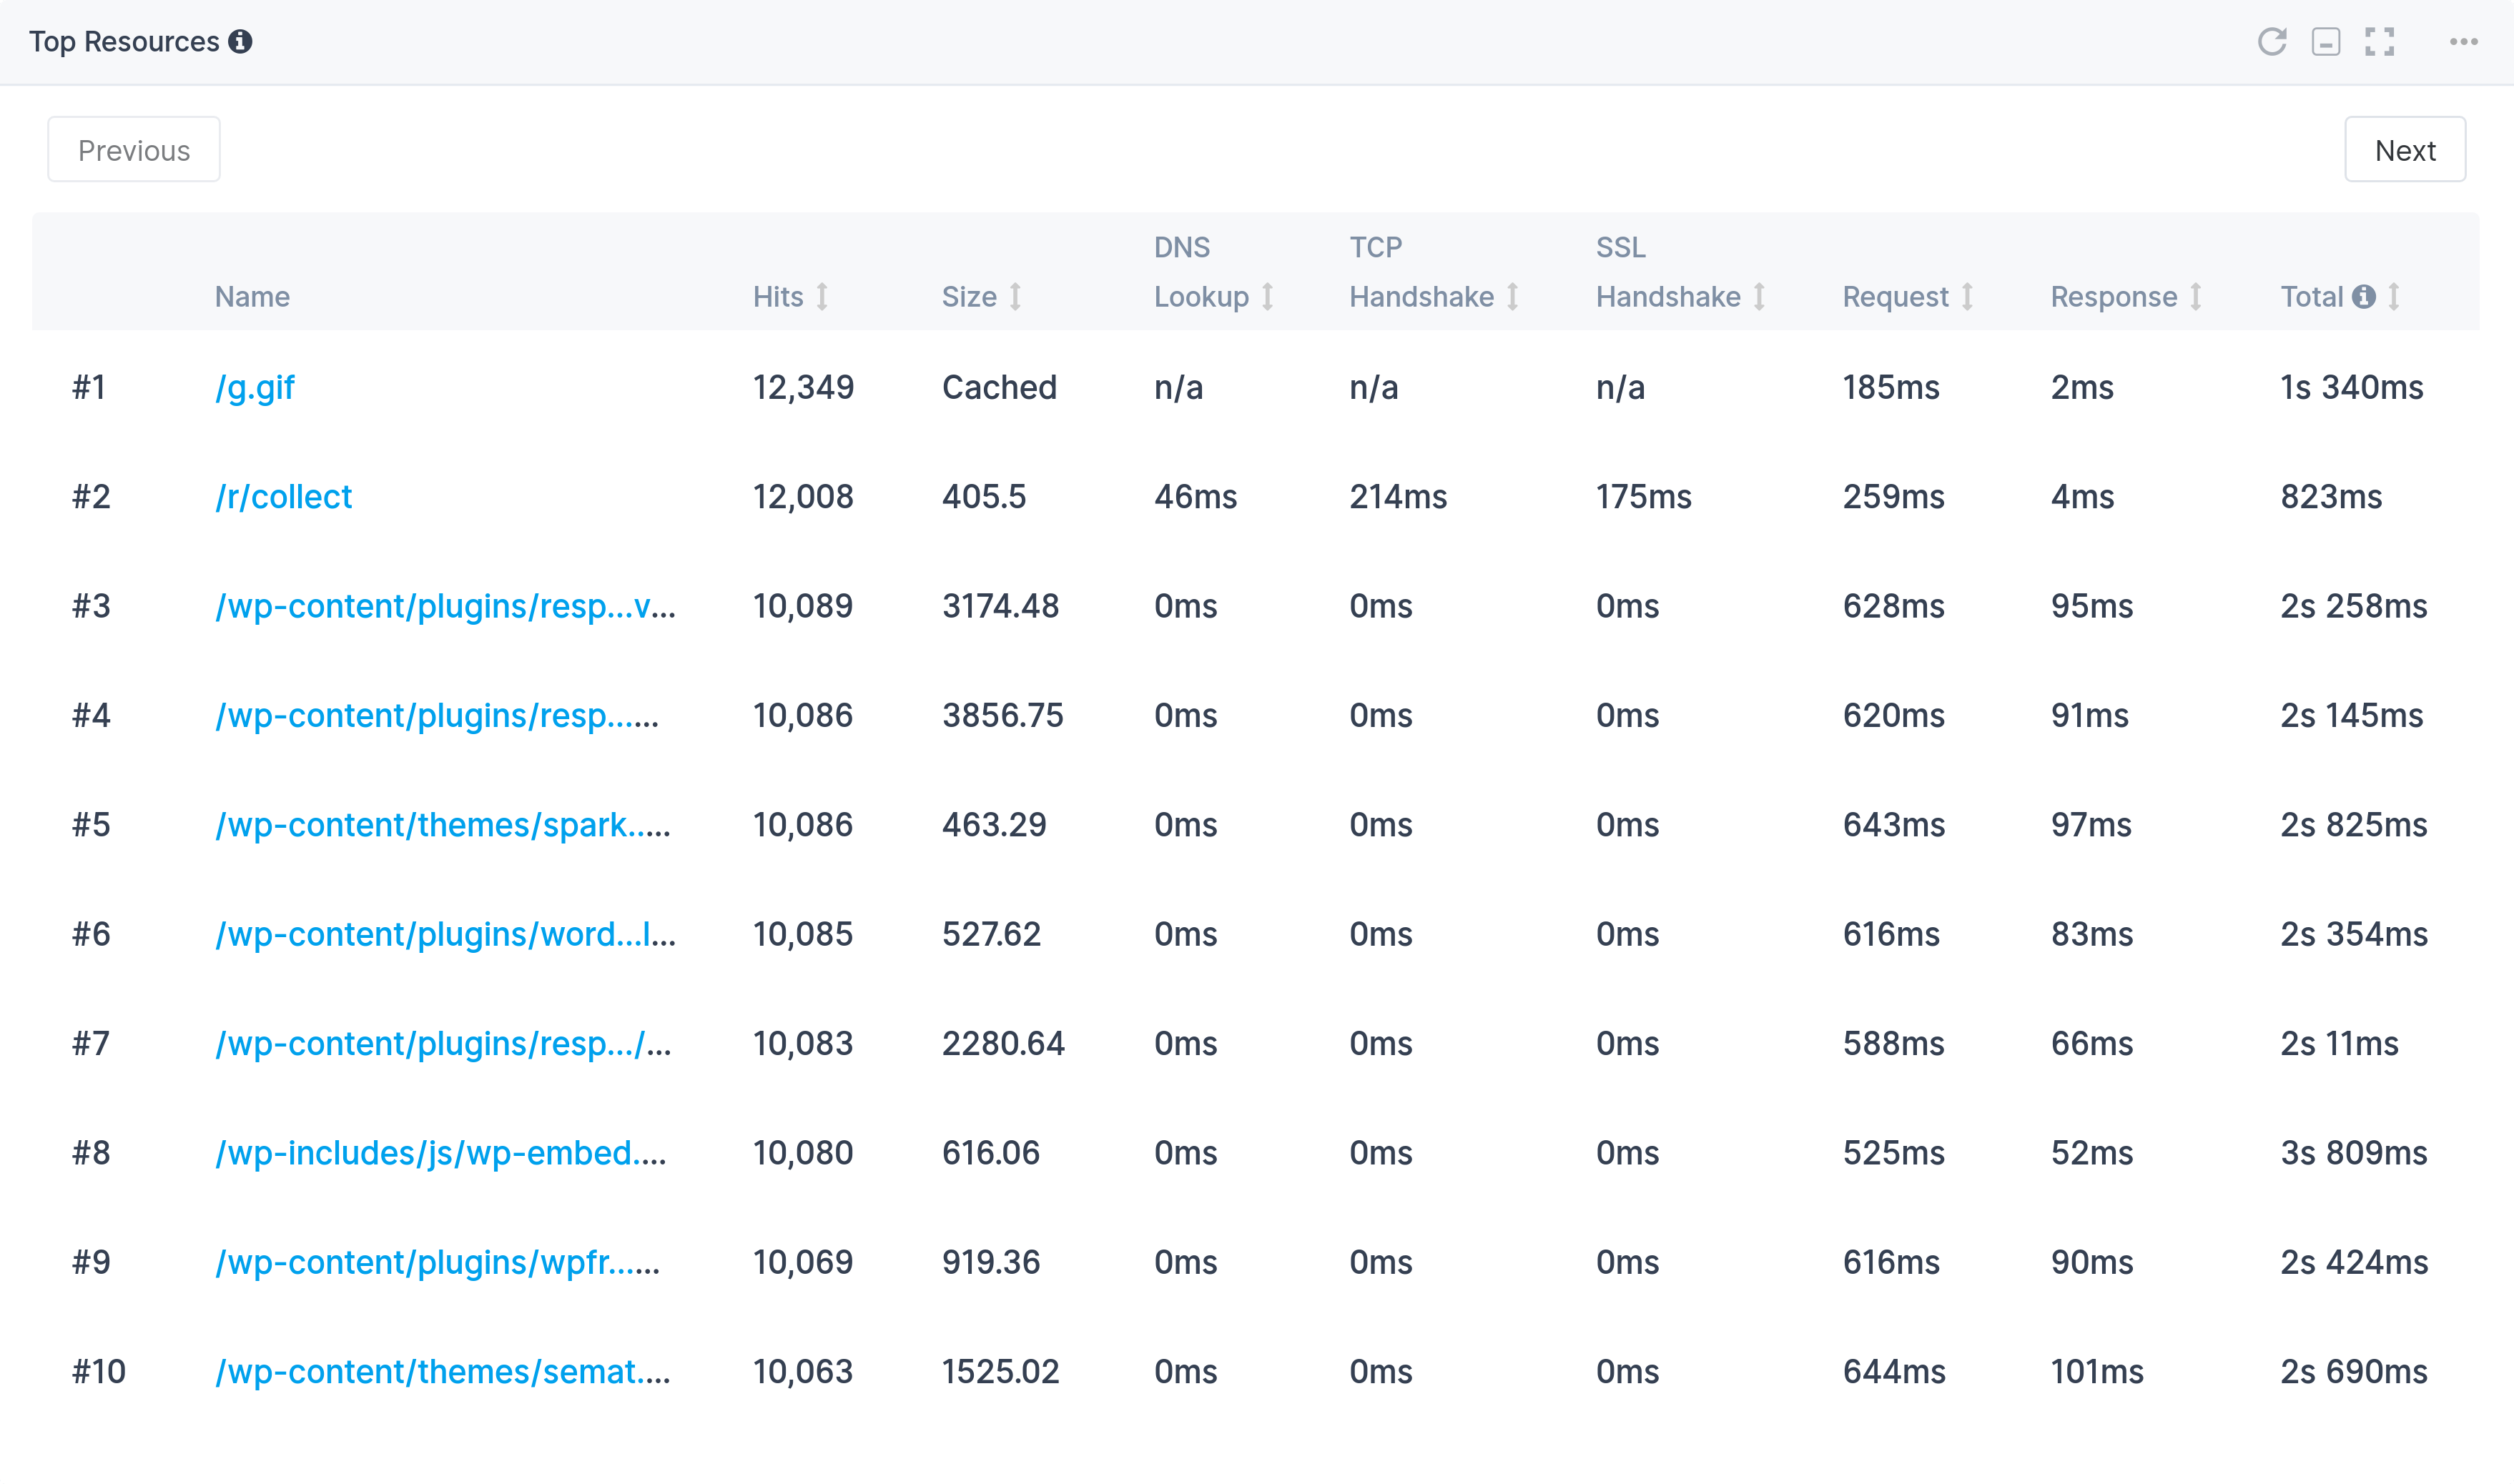The height and width of the screenshot is (1484, 2514).
Task: Click the Response column header label
Action: click(2114, 297)
